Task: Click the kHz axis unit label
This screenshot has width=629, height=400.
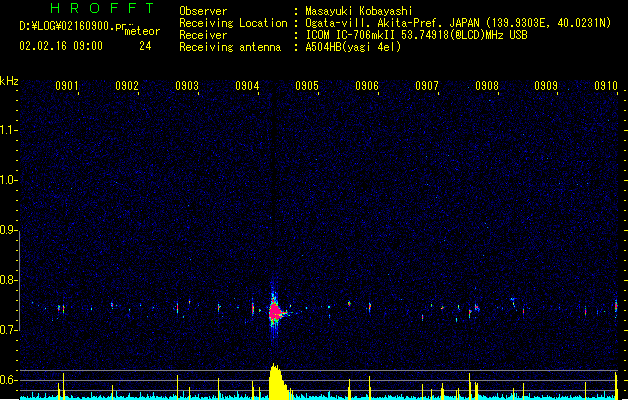Action: point(9,81)
